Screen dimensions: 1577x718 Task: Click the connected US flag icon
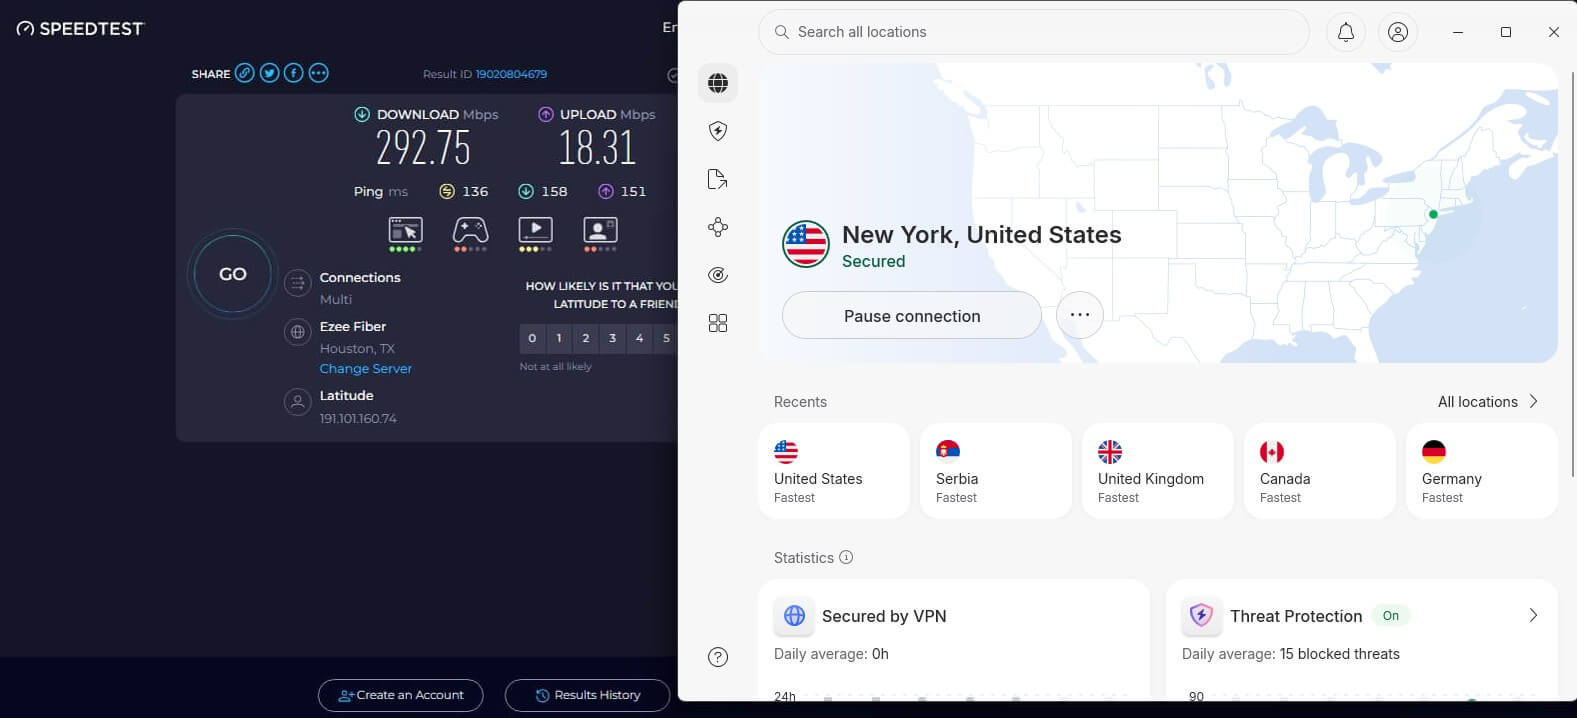coord(806,244)
